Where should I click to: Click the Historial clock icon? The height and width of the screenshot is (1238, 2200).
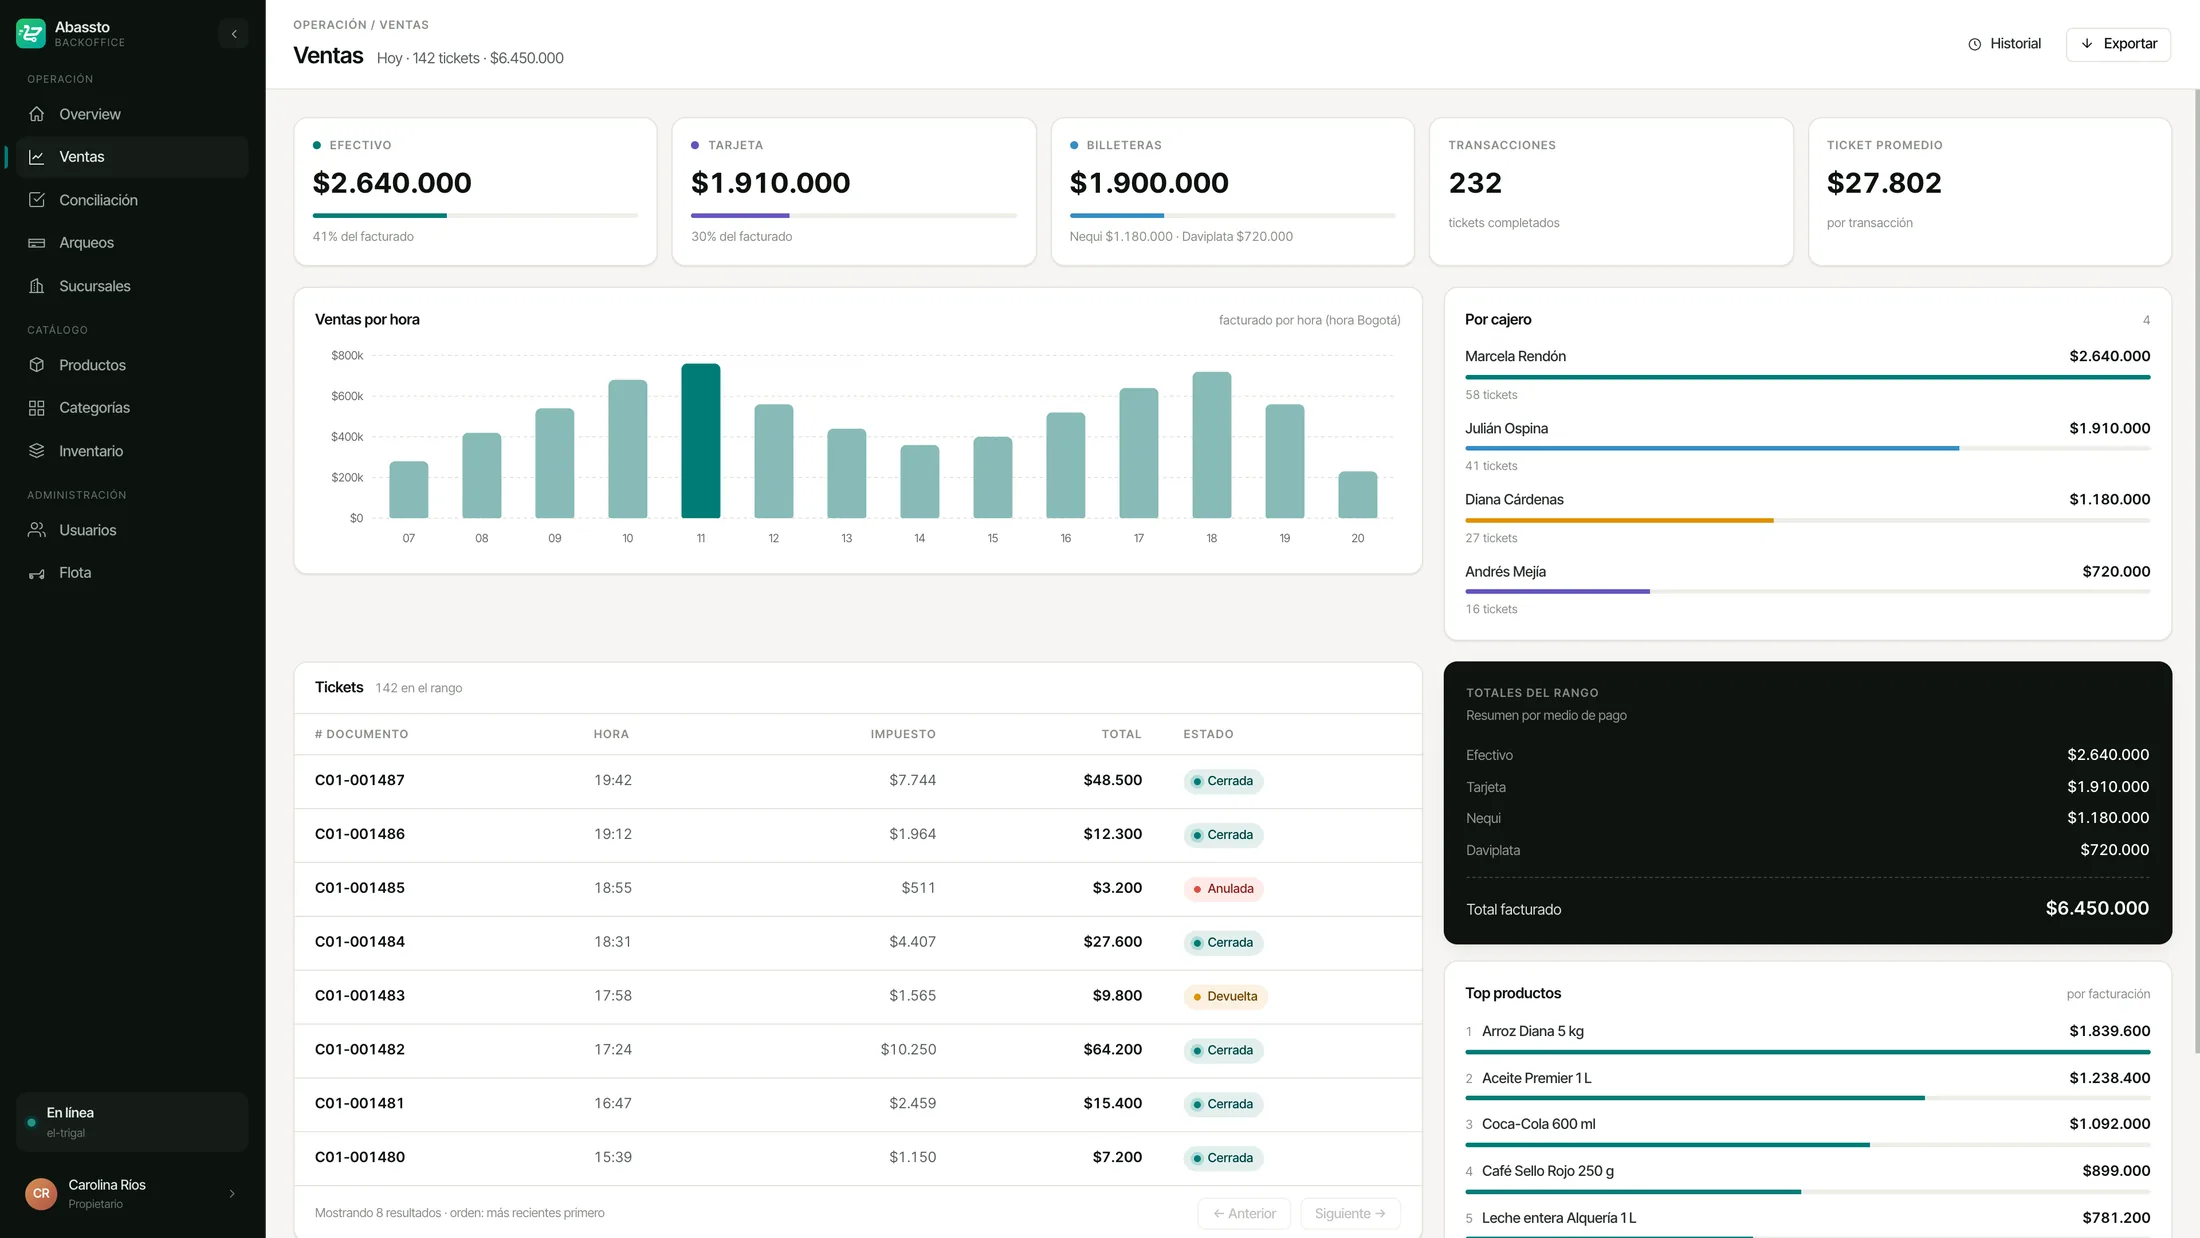[x=1975, y=44]
